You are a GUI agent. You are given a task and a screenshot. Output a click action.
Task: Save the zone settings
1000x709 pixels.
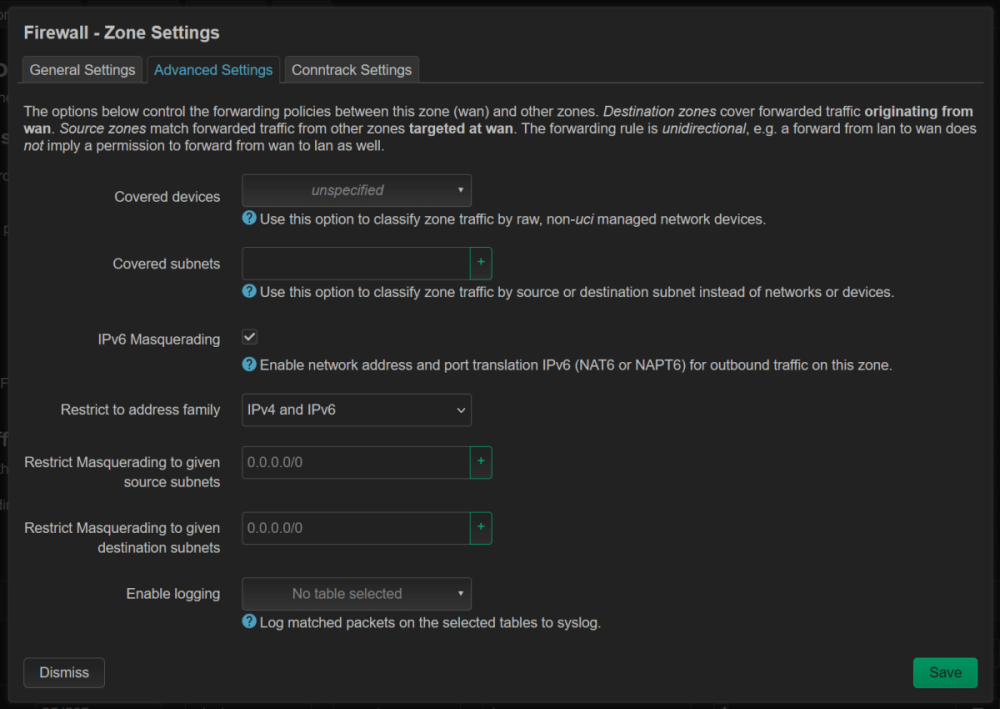[945, 672]
